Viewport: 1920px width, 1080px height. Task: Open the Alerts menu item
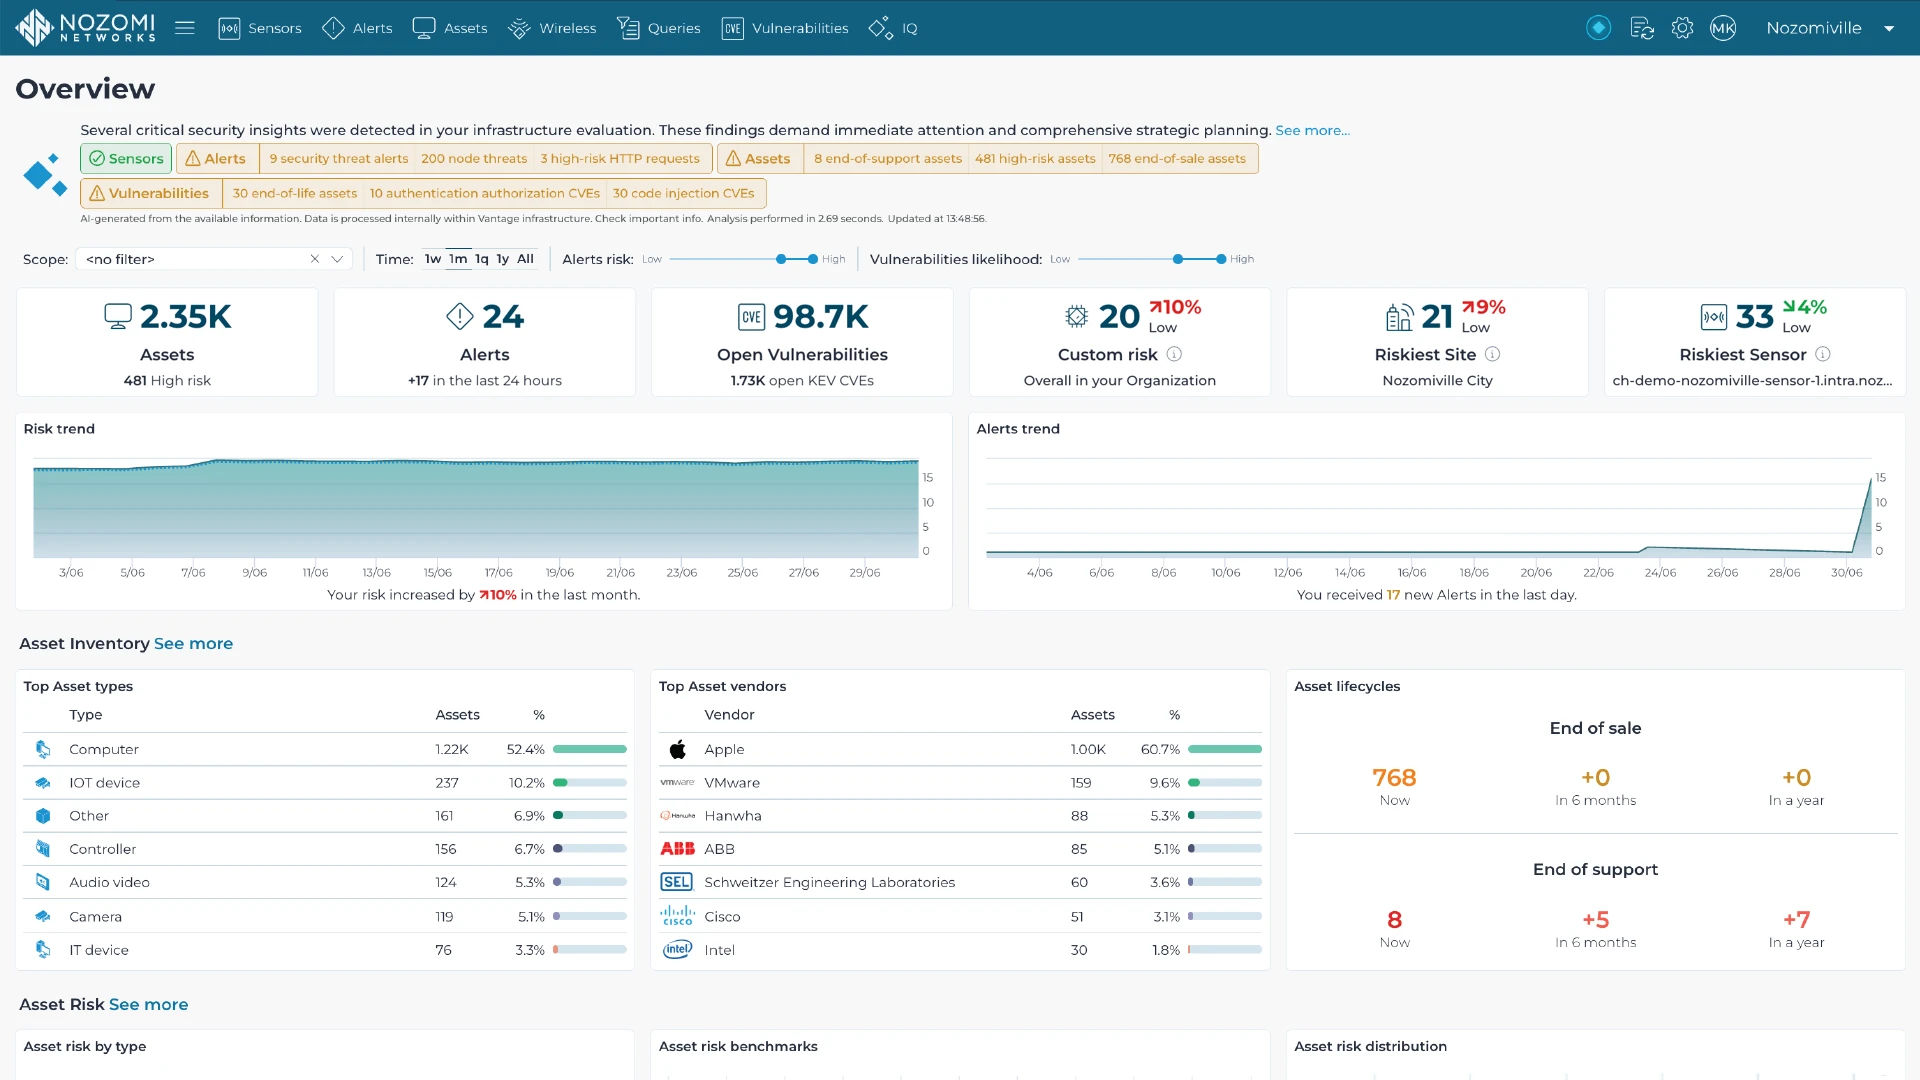pos(357,28)
